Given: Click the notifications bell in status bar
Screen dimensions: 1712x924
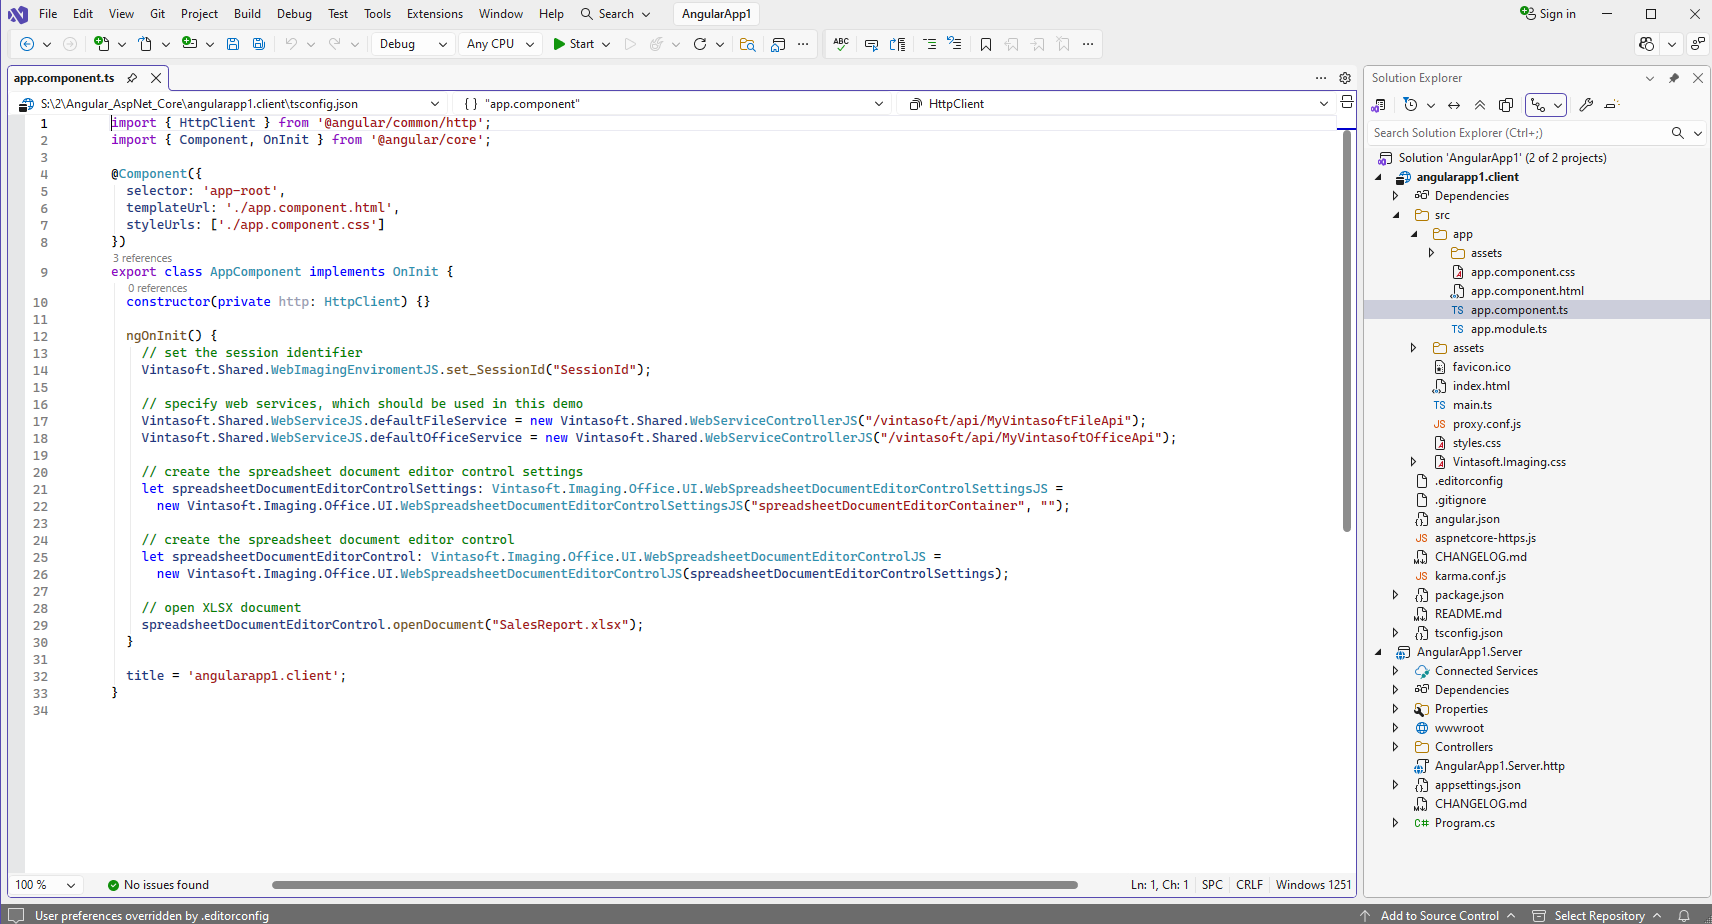Looking at the screenshot, I should tap(1684, 915).
